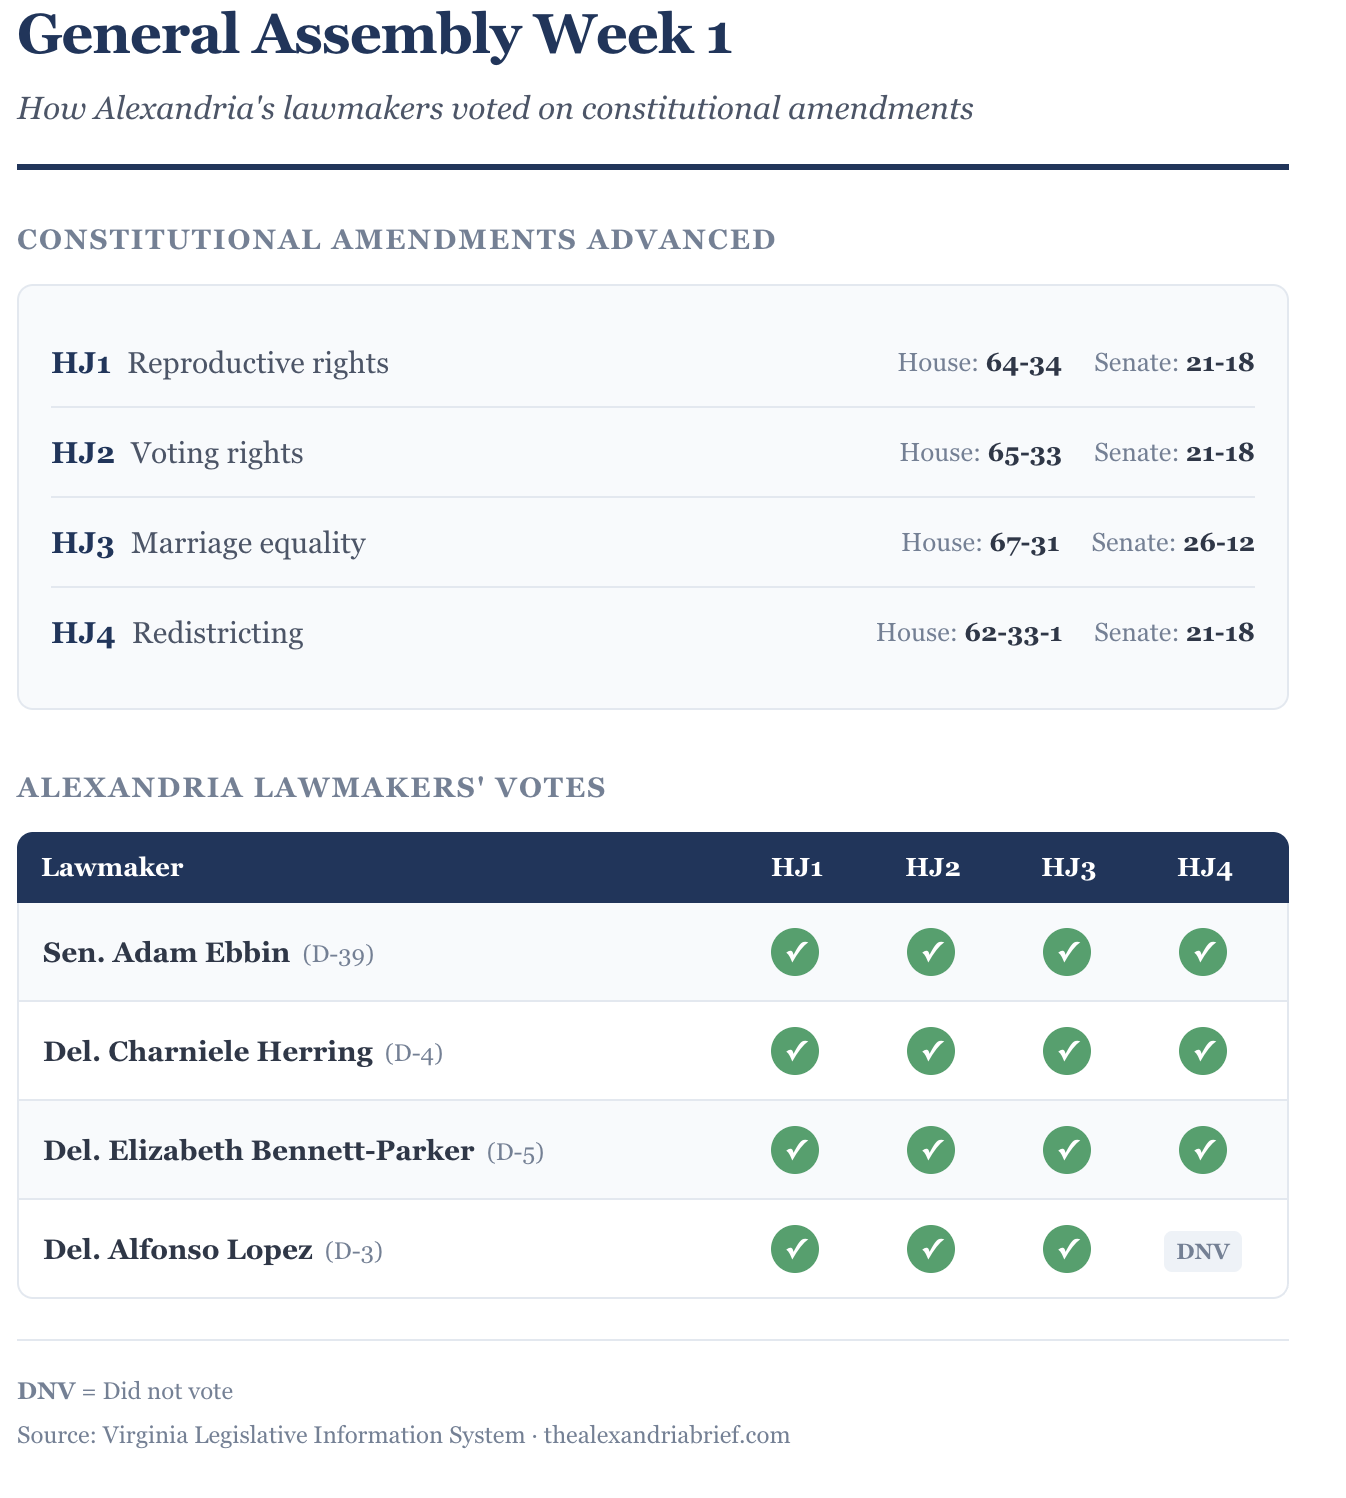
Task: Click Charniele Herring's HJ4 checkmark icon
Action: click(x=1203, y=1051)
